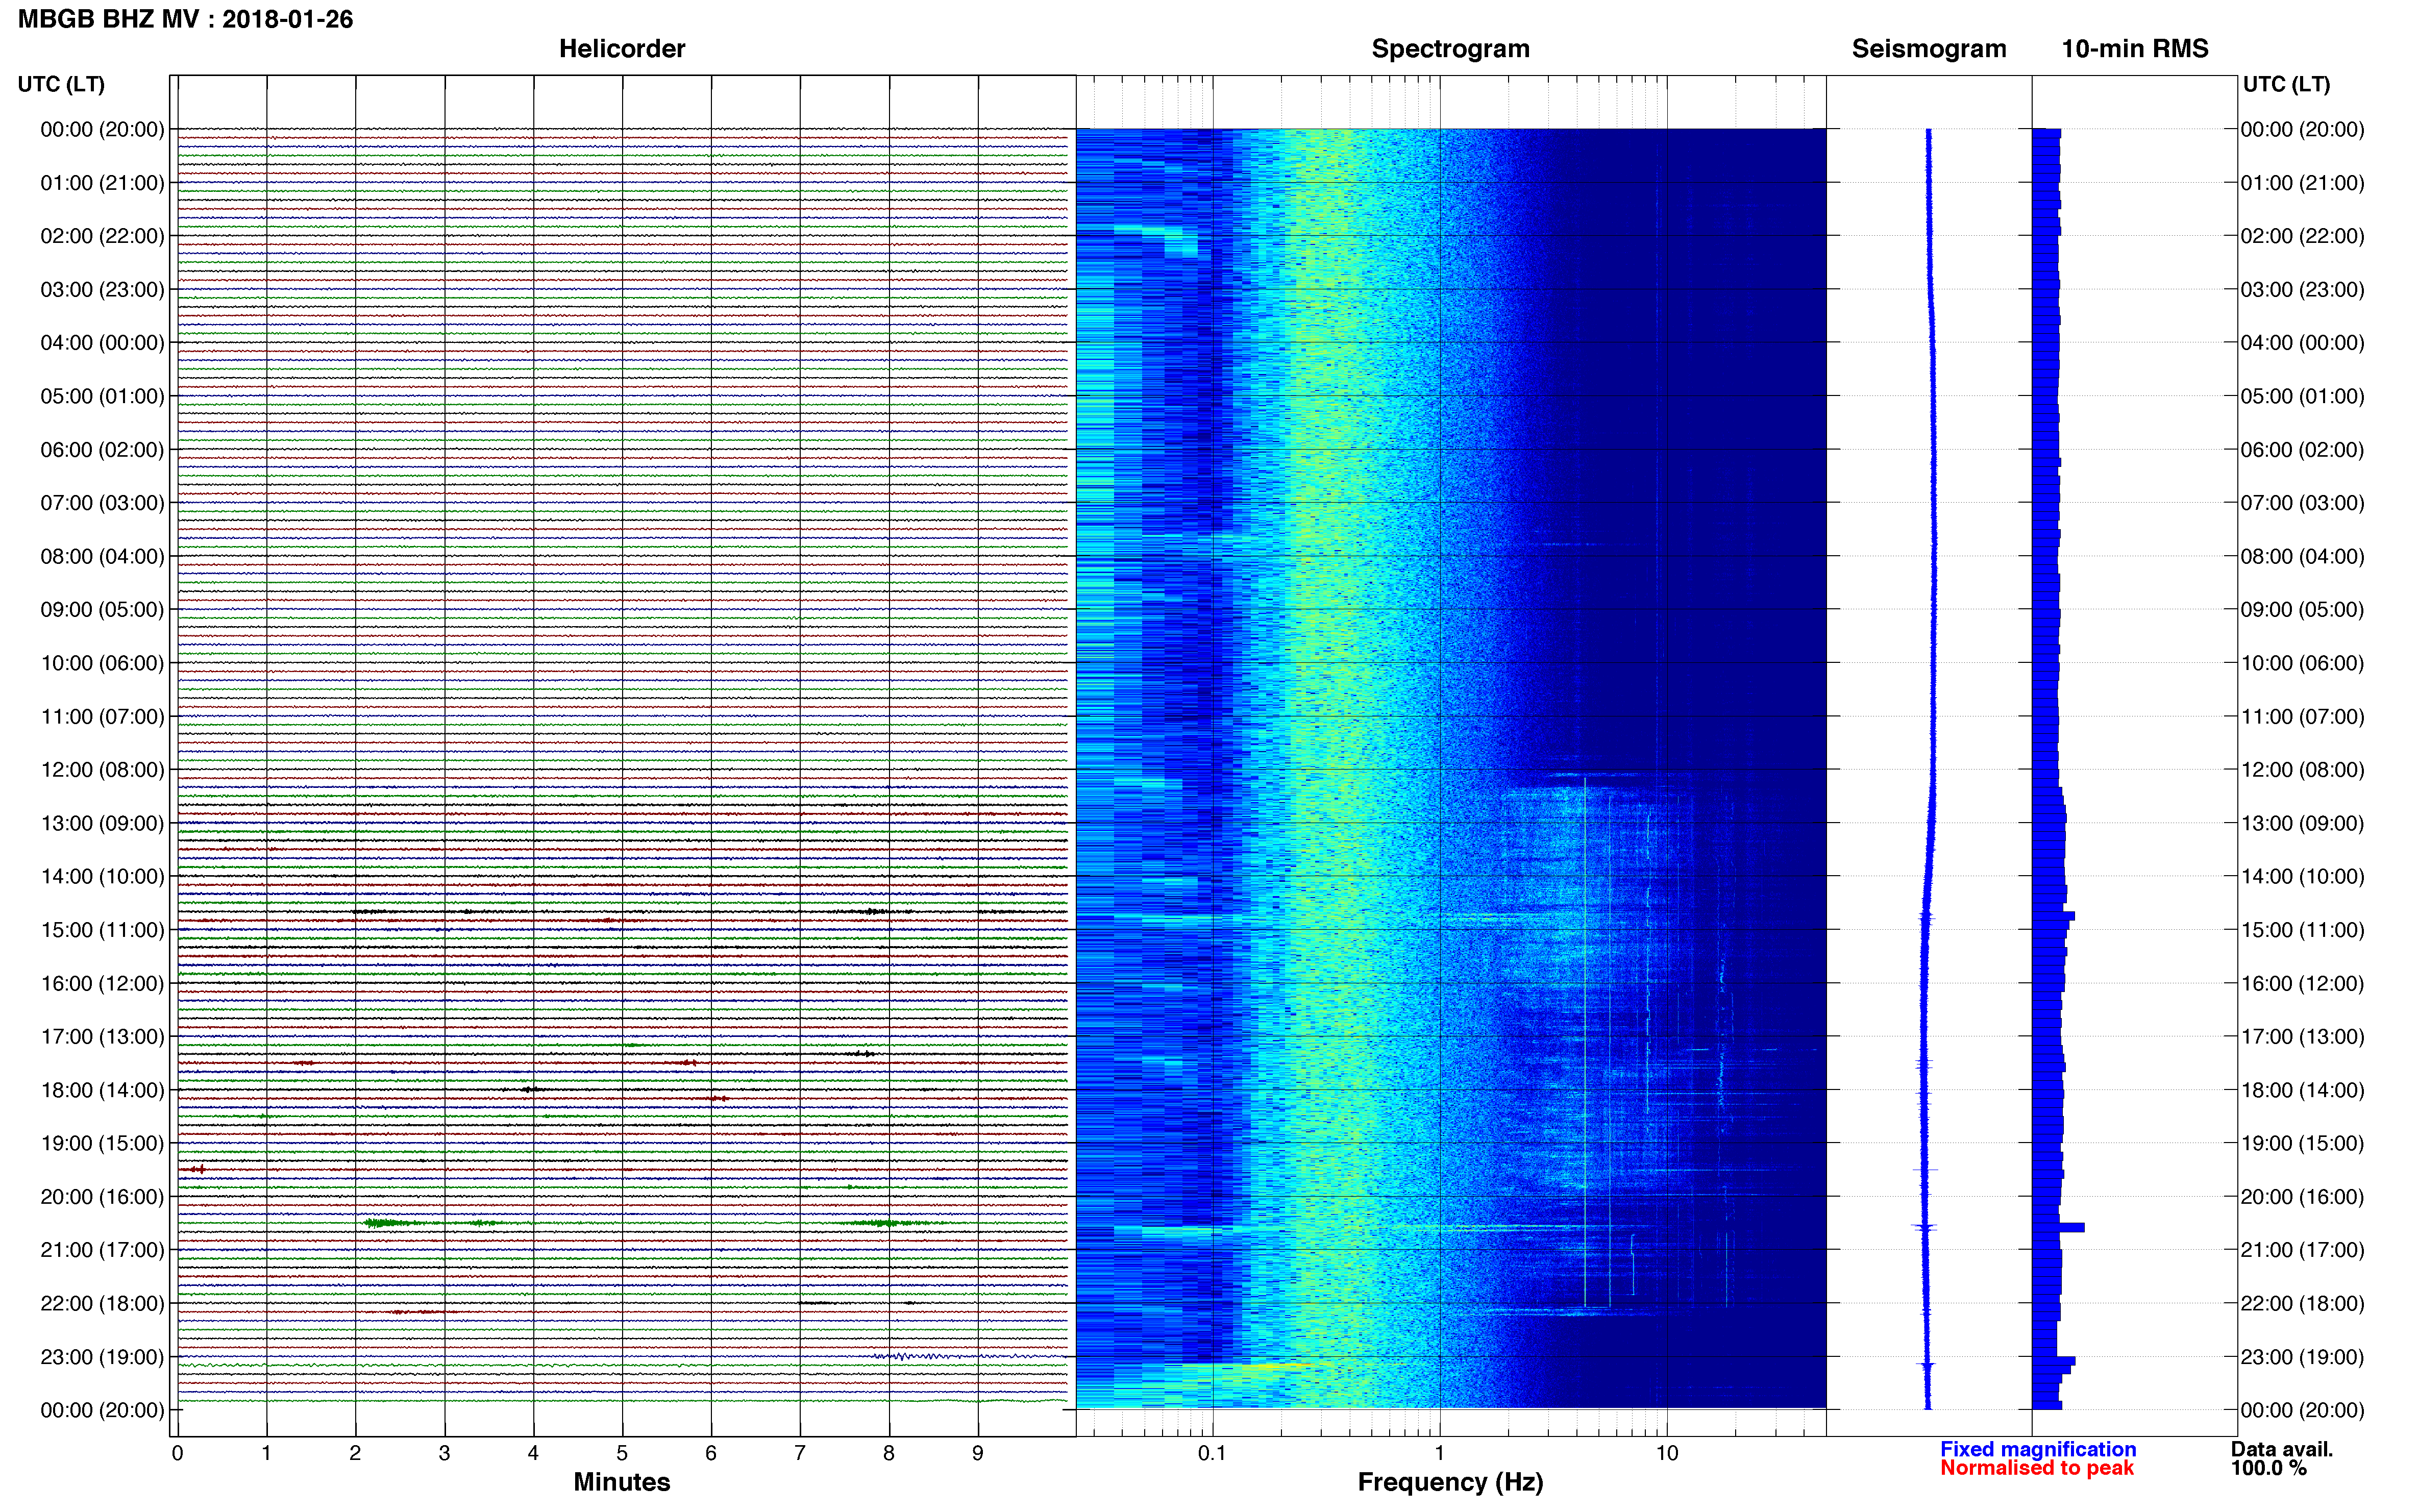Select the Spectrogram panel heading
The width and height of the screenshot is (2419, 1512).
1450,49
